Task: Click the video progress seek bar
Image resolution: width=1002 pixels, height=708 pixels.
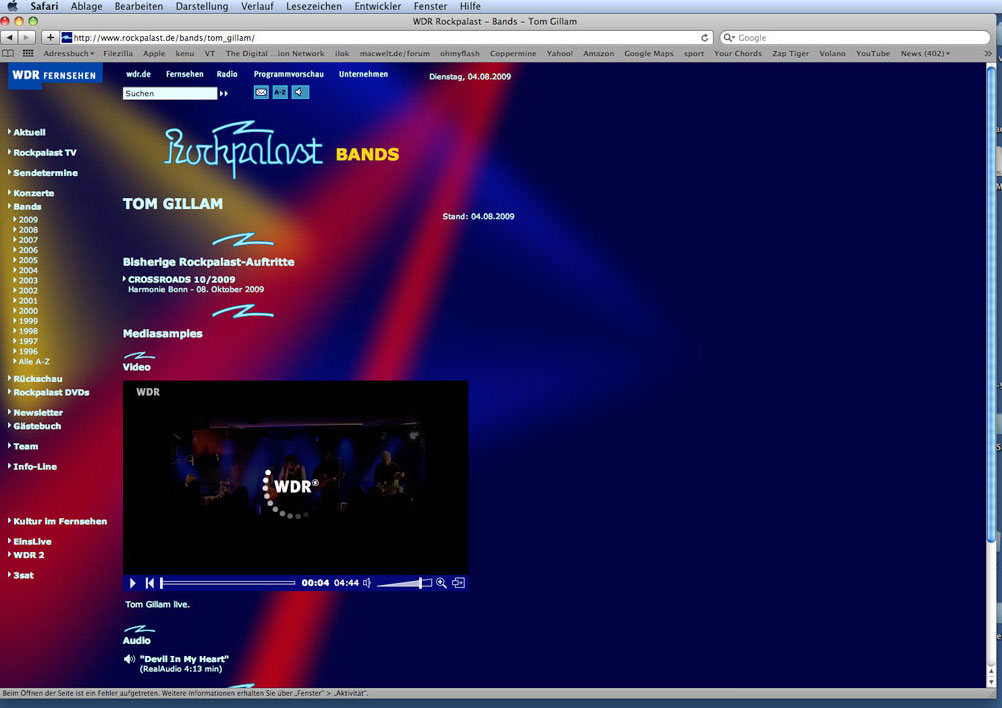Action: [x=228, y=583]
